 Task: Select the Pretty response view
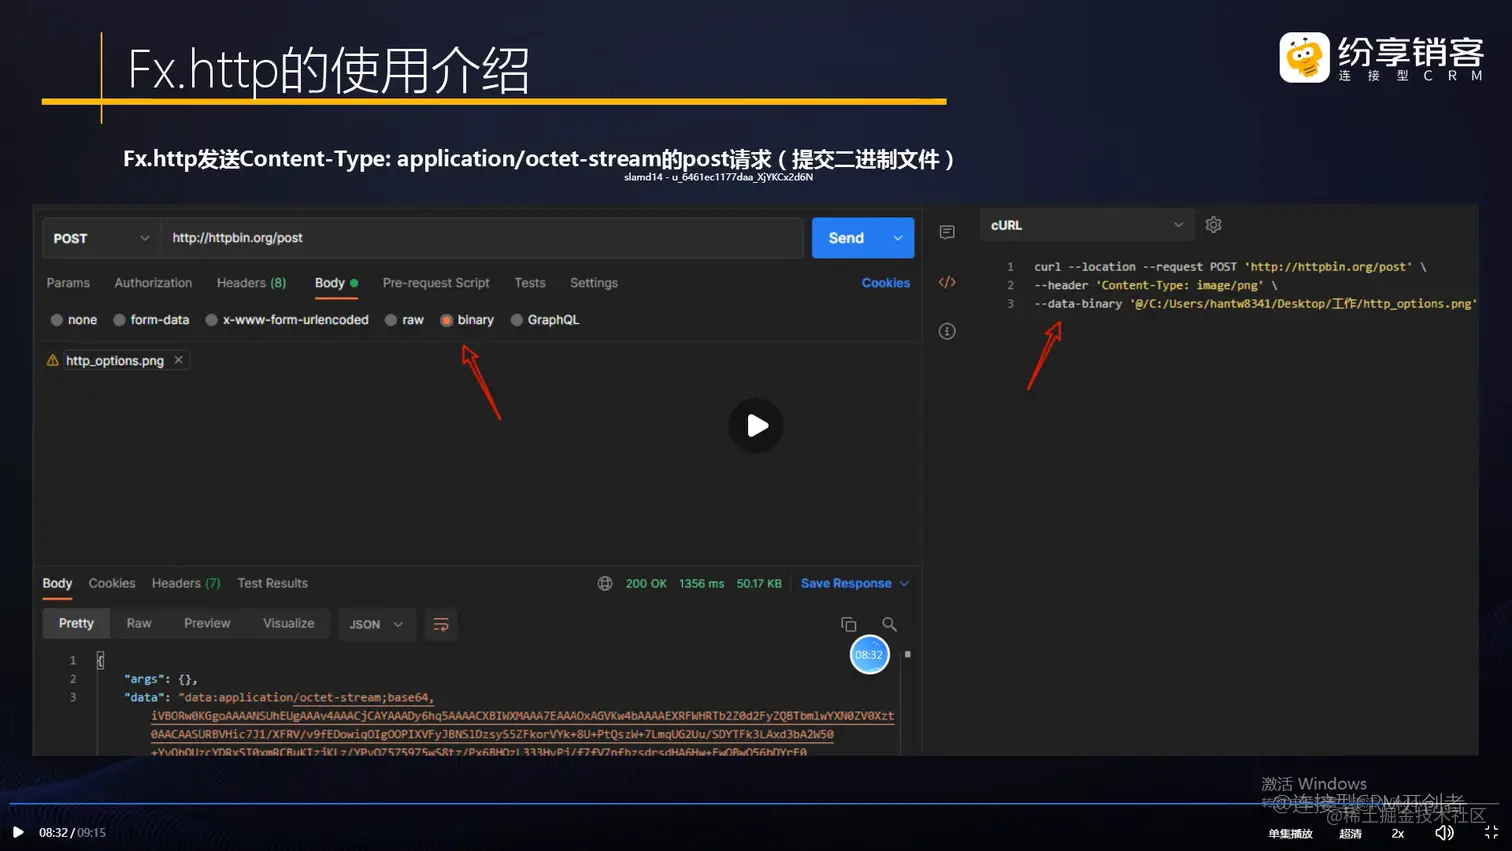coord(76,623)
